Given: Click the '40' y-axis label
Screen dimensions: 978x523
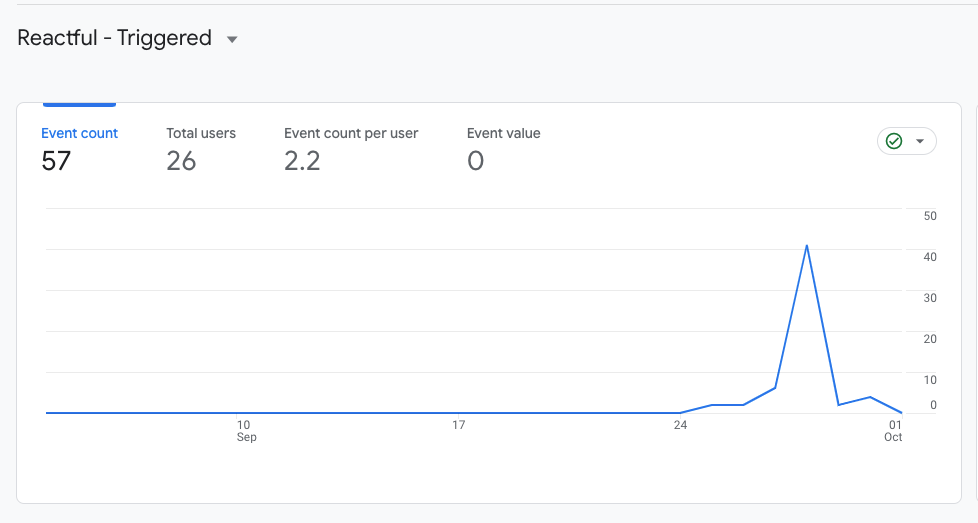Looking at the screenshot, I should (x=930, y=257).
